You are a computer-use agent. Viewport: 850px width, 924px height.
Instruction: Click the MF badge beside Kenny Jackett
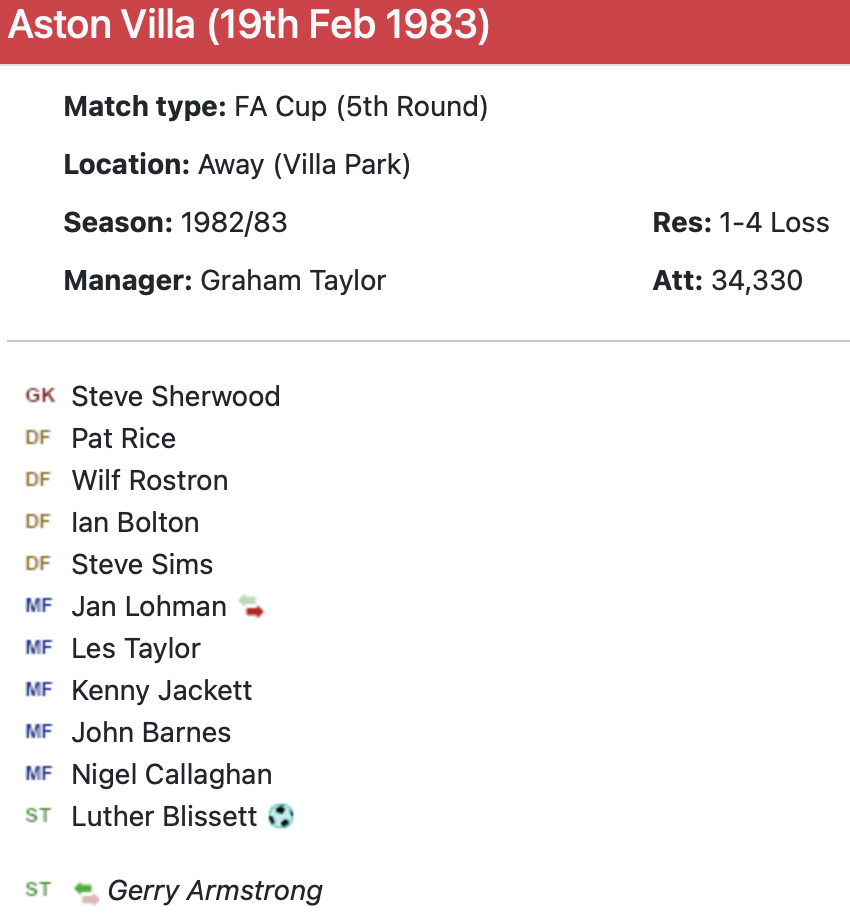[38, 690]
